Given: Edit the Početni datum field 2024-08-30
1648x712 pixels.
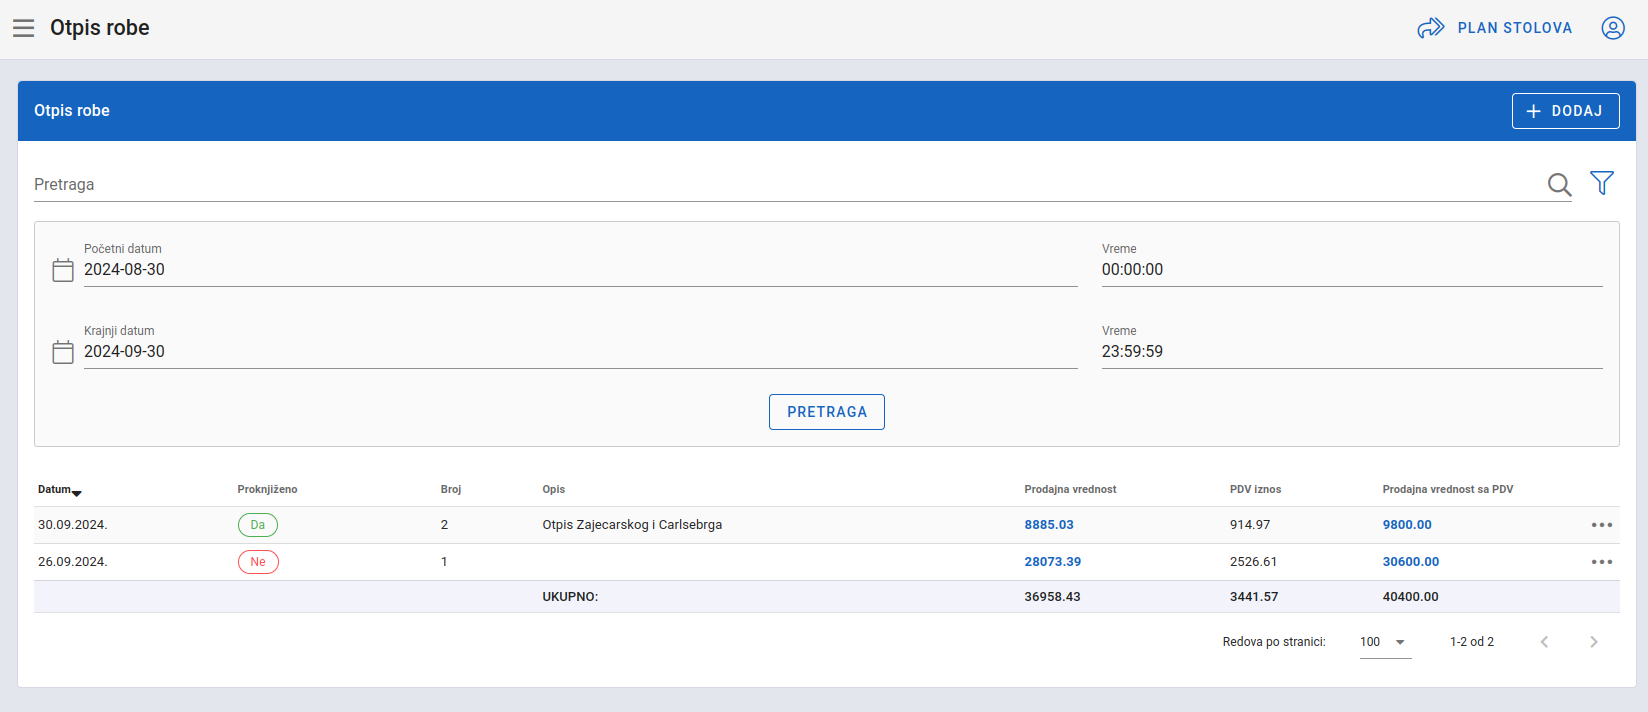Looking at the screenshot, I should click(580, 270).
